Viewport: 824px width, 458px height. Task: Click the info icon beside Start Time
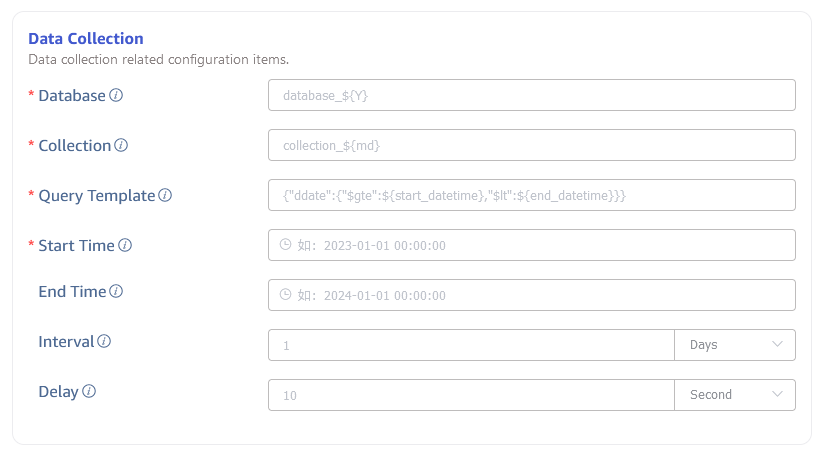[x=125, y=246]
